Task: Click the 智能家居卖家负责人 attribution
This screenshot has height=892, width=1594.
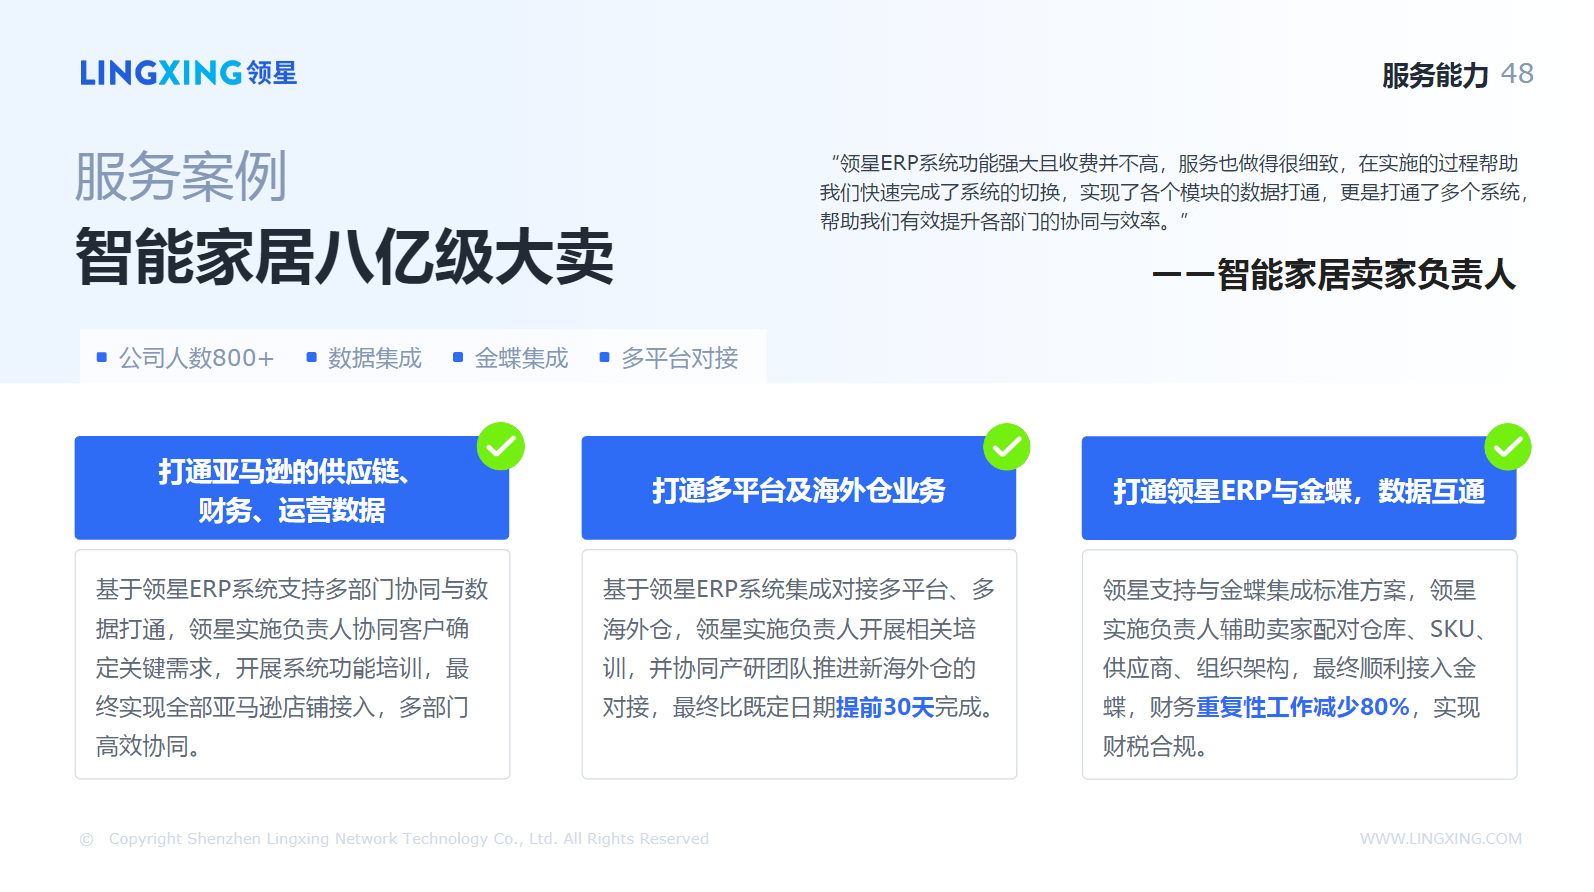Action: [x=1334, y=274]
